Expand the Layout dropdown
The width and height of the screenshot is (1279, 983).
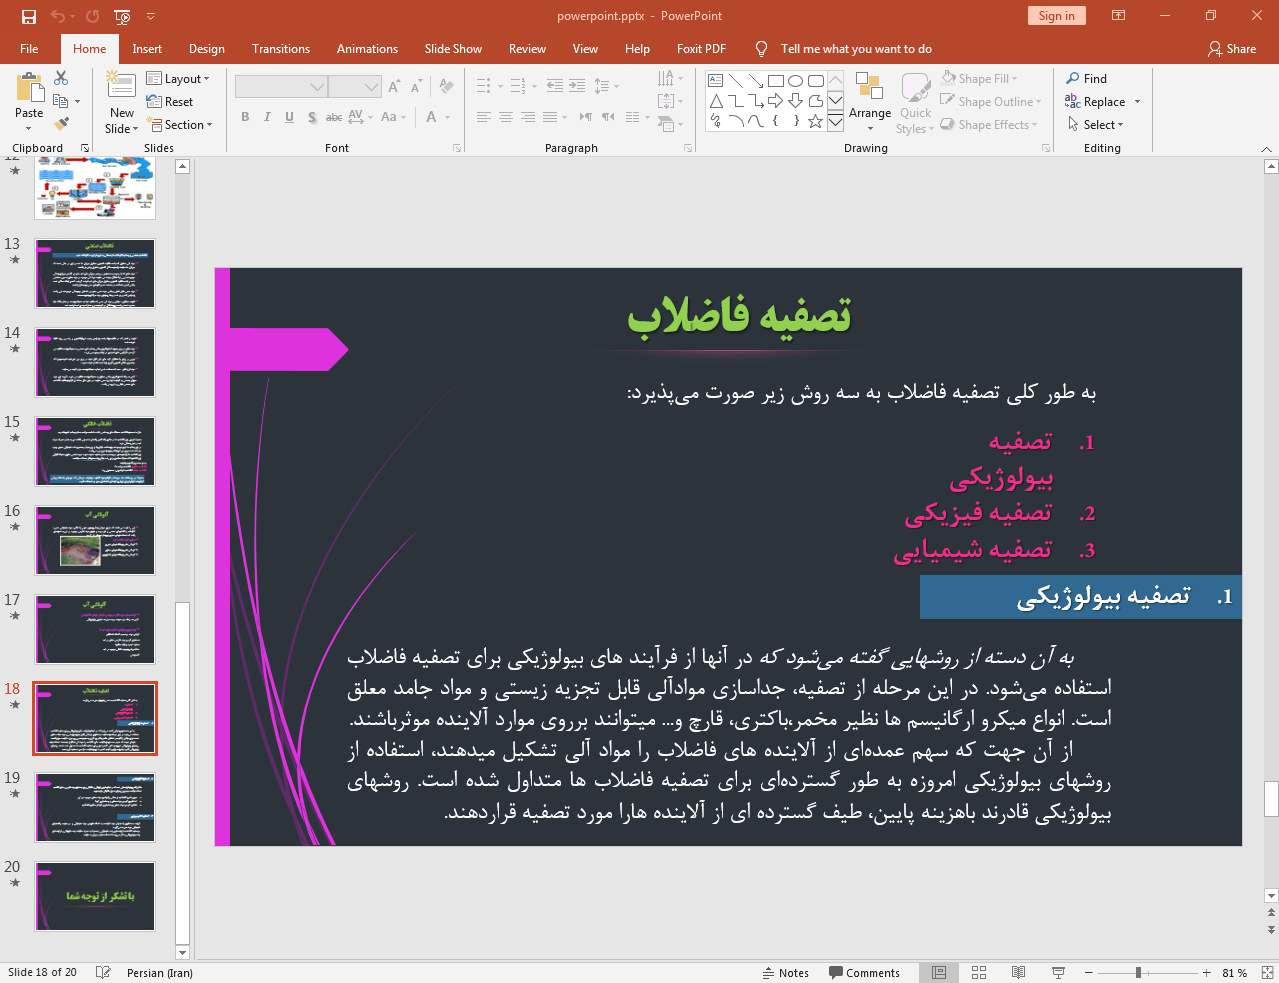(178, 79)
